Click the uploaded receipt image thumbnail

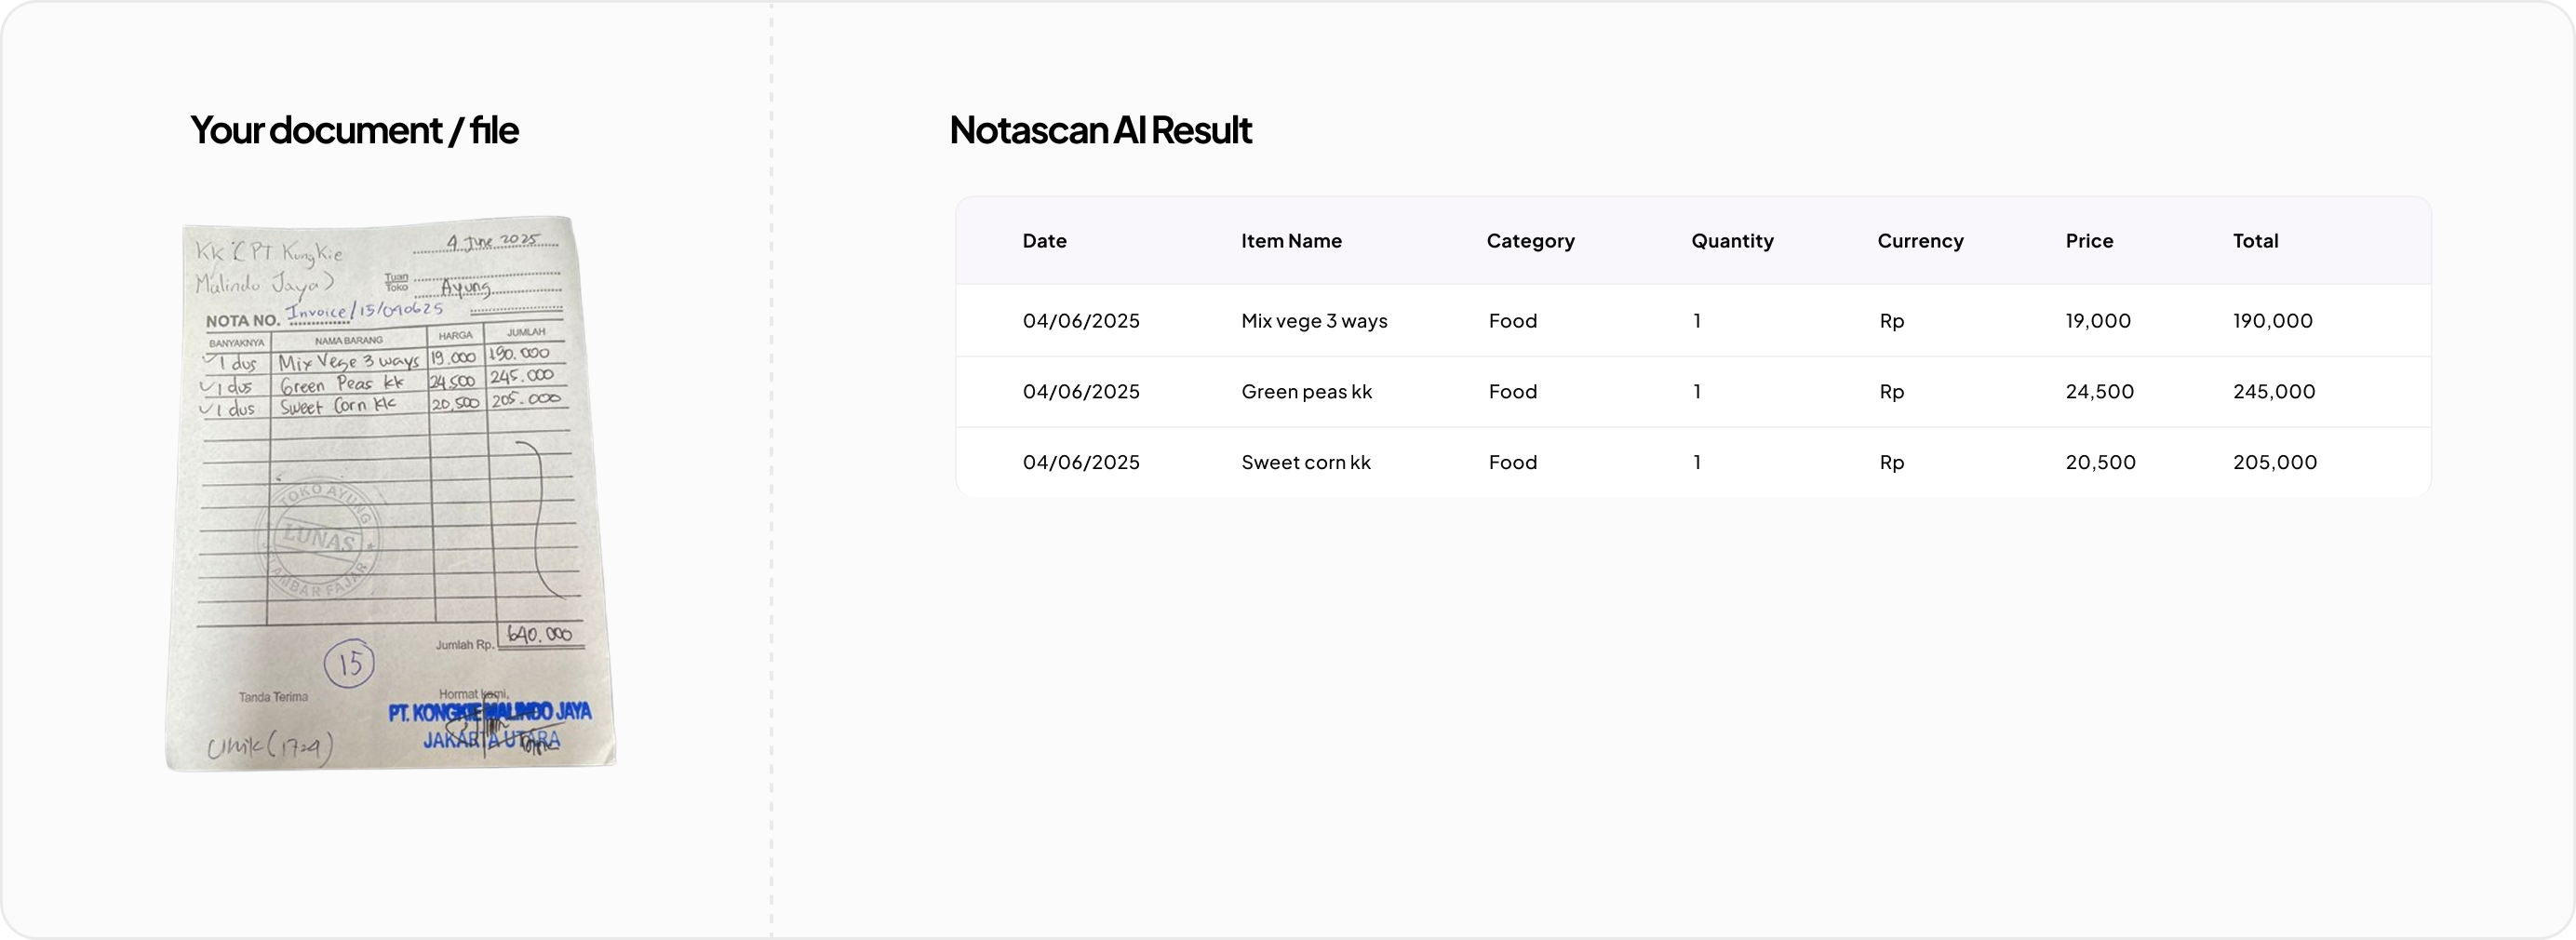pos(390,493)
